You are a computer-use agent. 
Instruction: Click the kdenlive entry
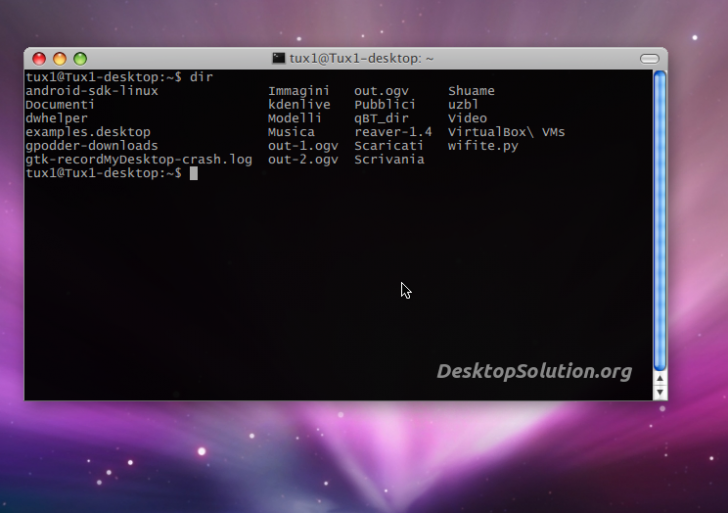pos(299,104)
